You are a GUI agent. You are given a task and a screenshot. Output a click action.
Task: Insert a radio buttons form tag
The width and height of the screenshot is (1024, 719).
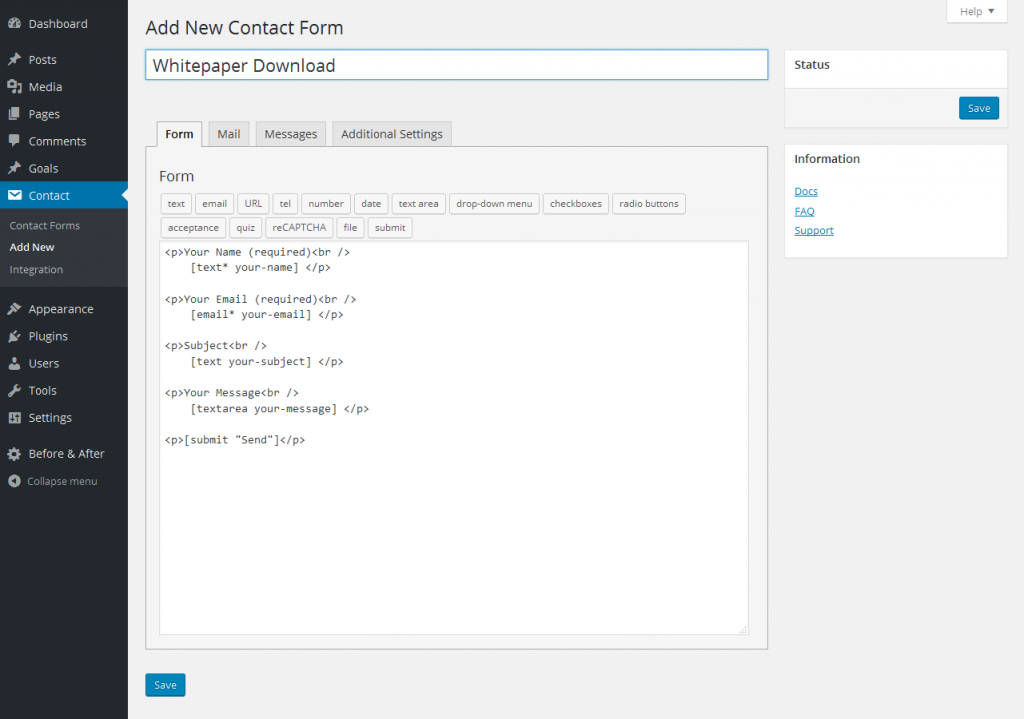click(648, 204)
